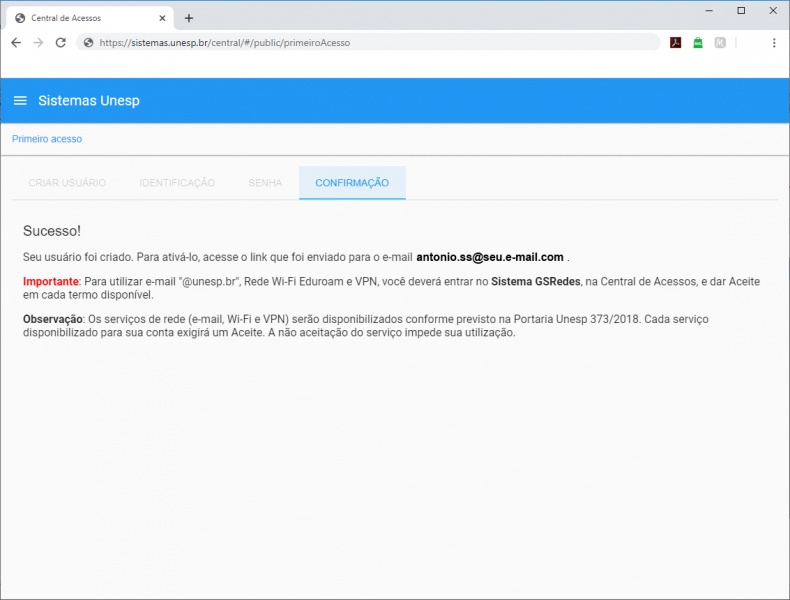This screenshot has width=790, height=600.
Task: Click the Sistemas Unesp header title
Action: [x=89, y=101]
